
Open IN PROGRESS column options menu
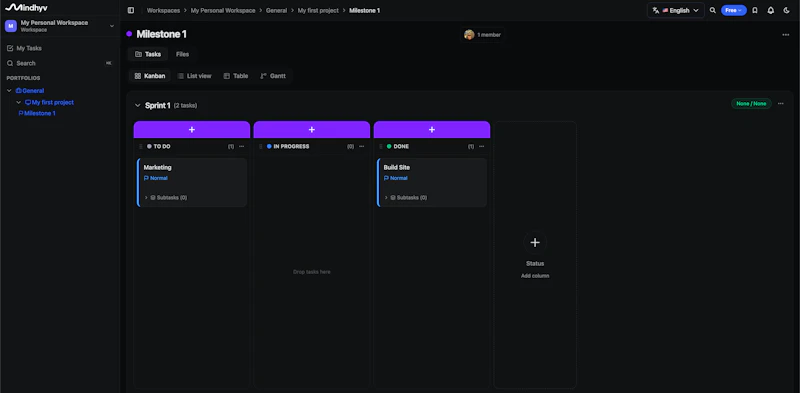tap(361, 146)
